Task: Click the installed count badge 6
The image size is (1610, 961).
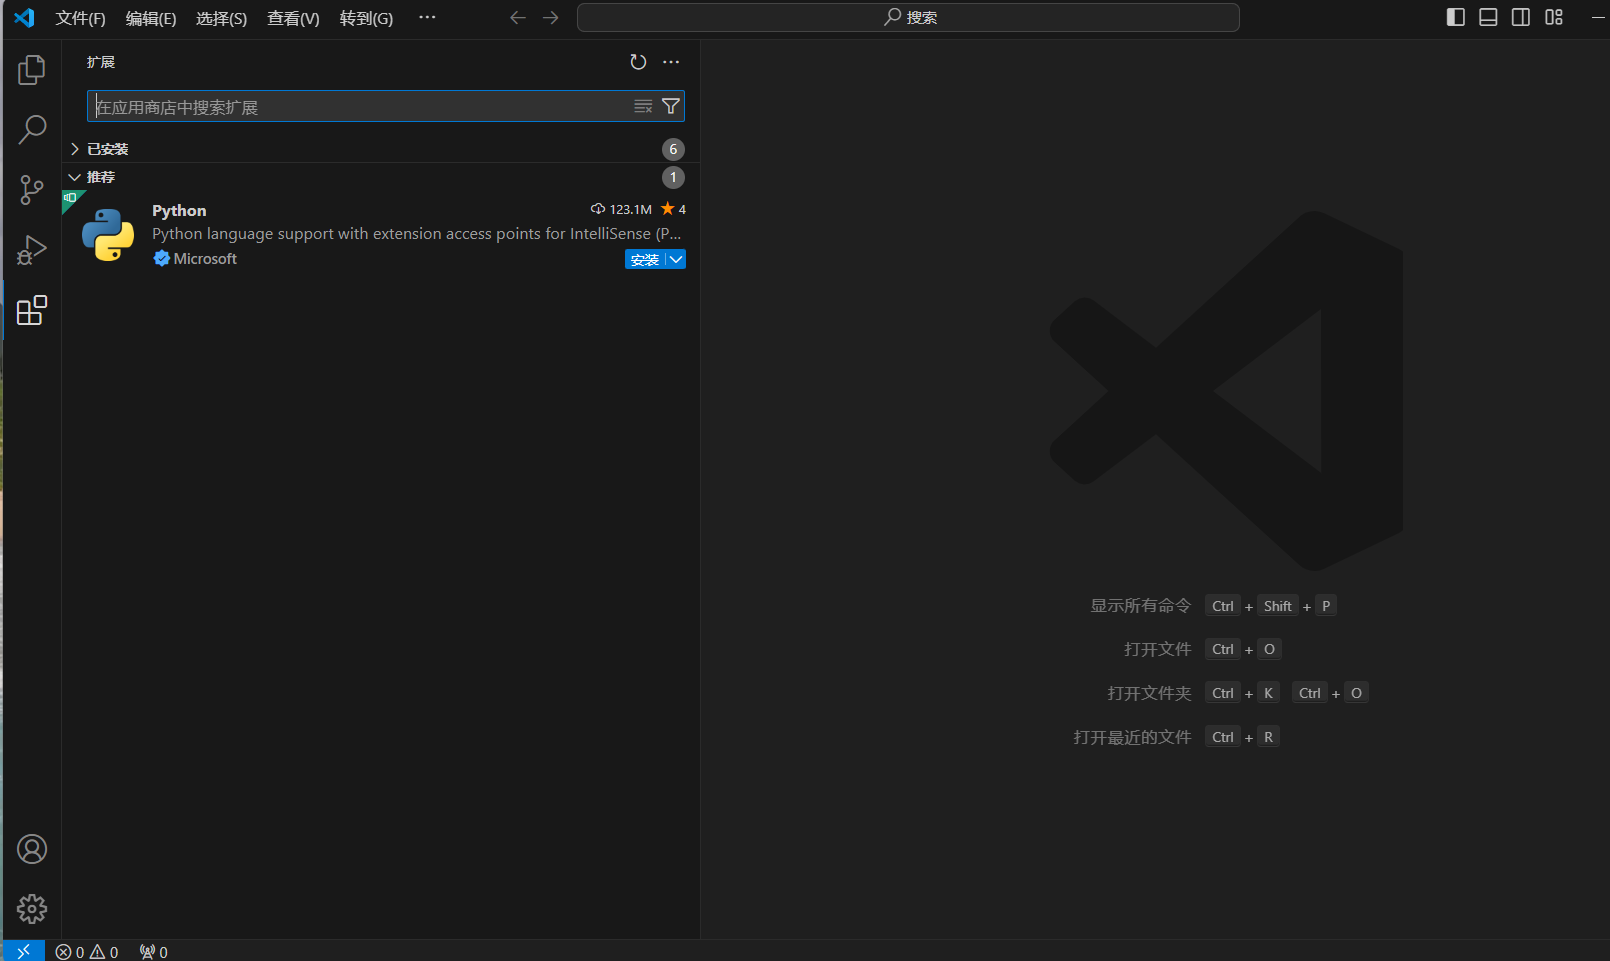Action: (673, 149)
